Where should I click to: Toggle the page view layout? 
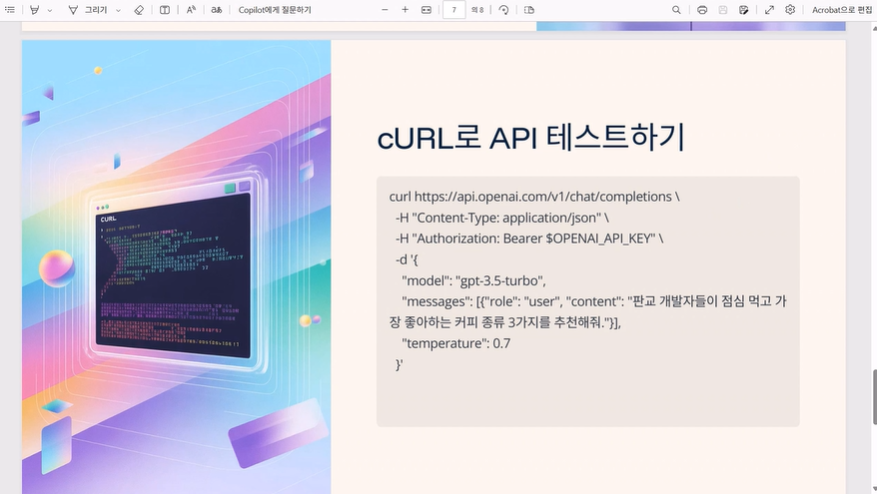[529, 10]
